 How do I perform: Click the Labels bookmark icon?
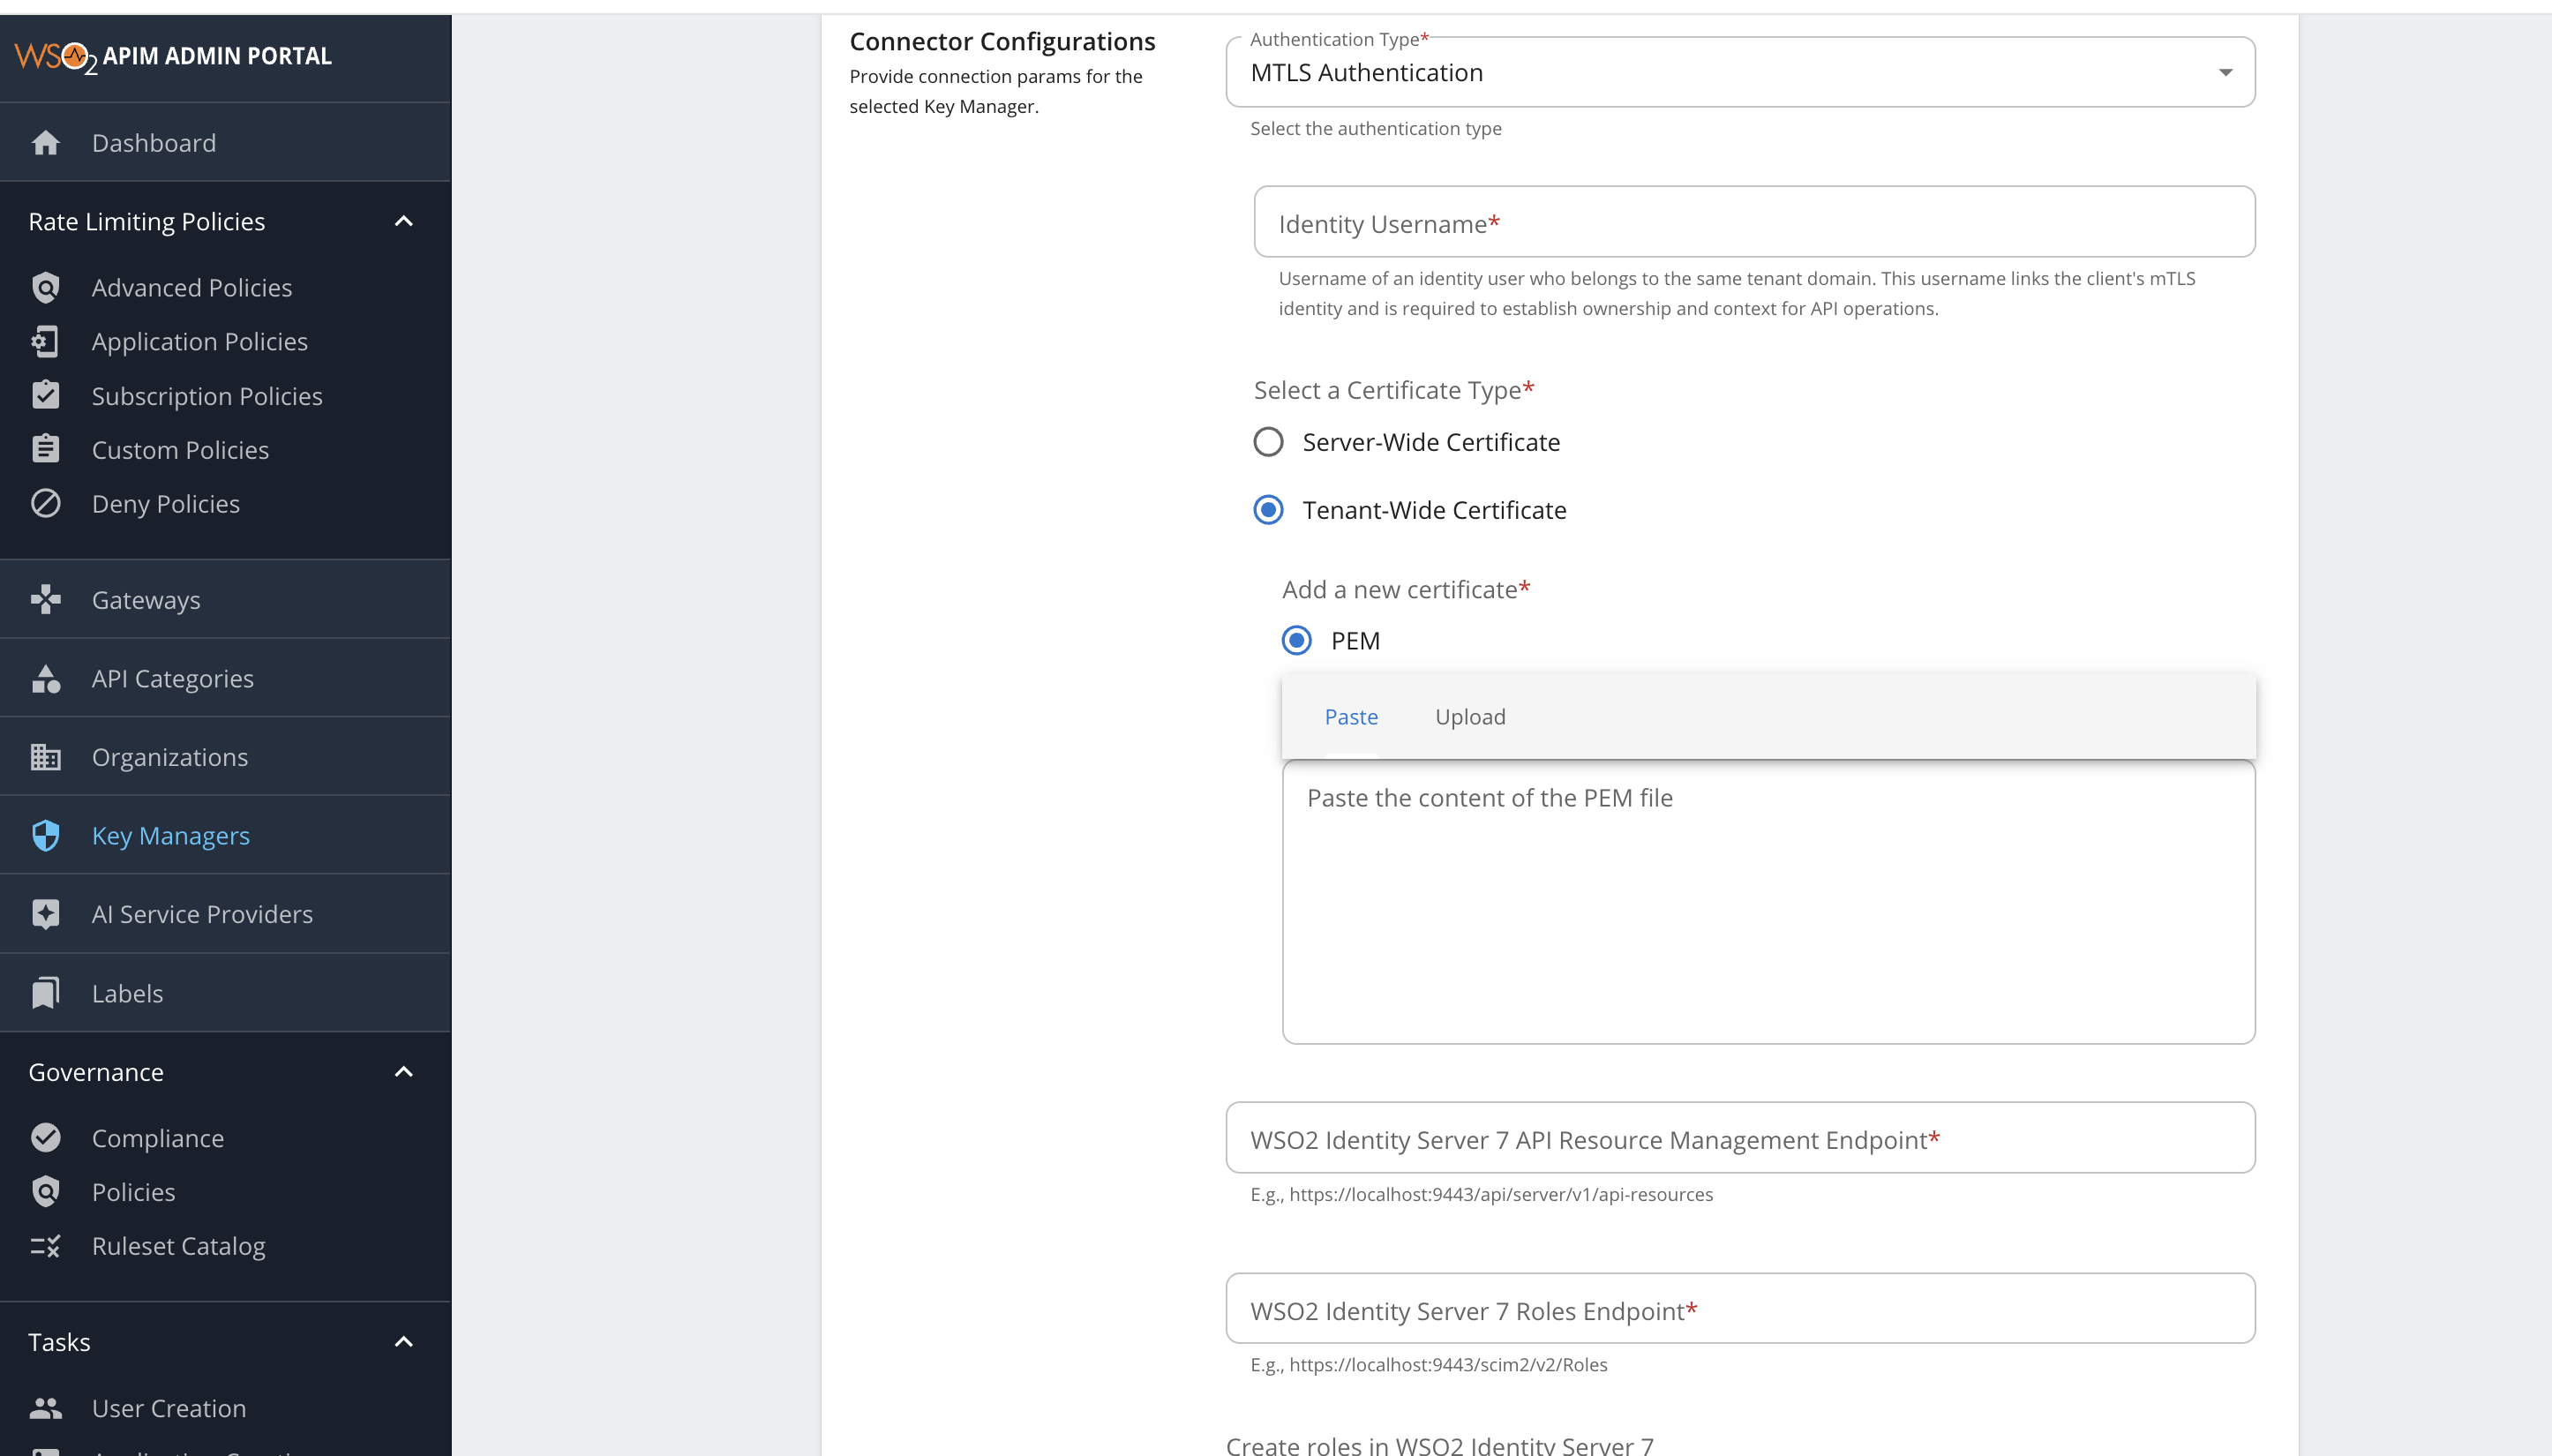(45, 993)
